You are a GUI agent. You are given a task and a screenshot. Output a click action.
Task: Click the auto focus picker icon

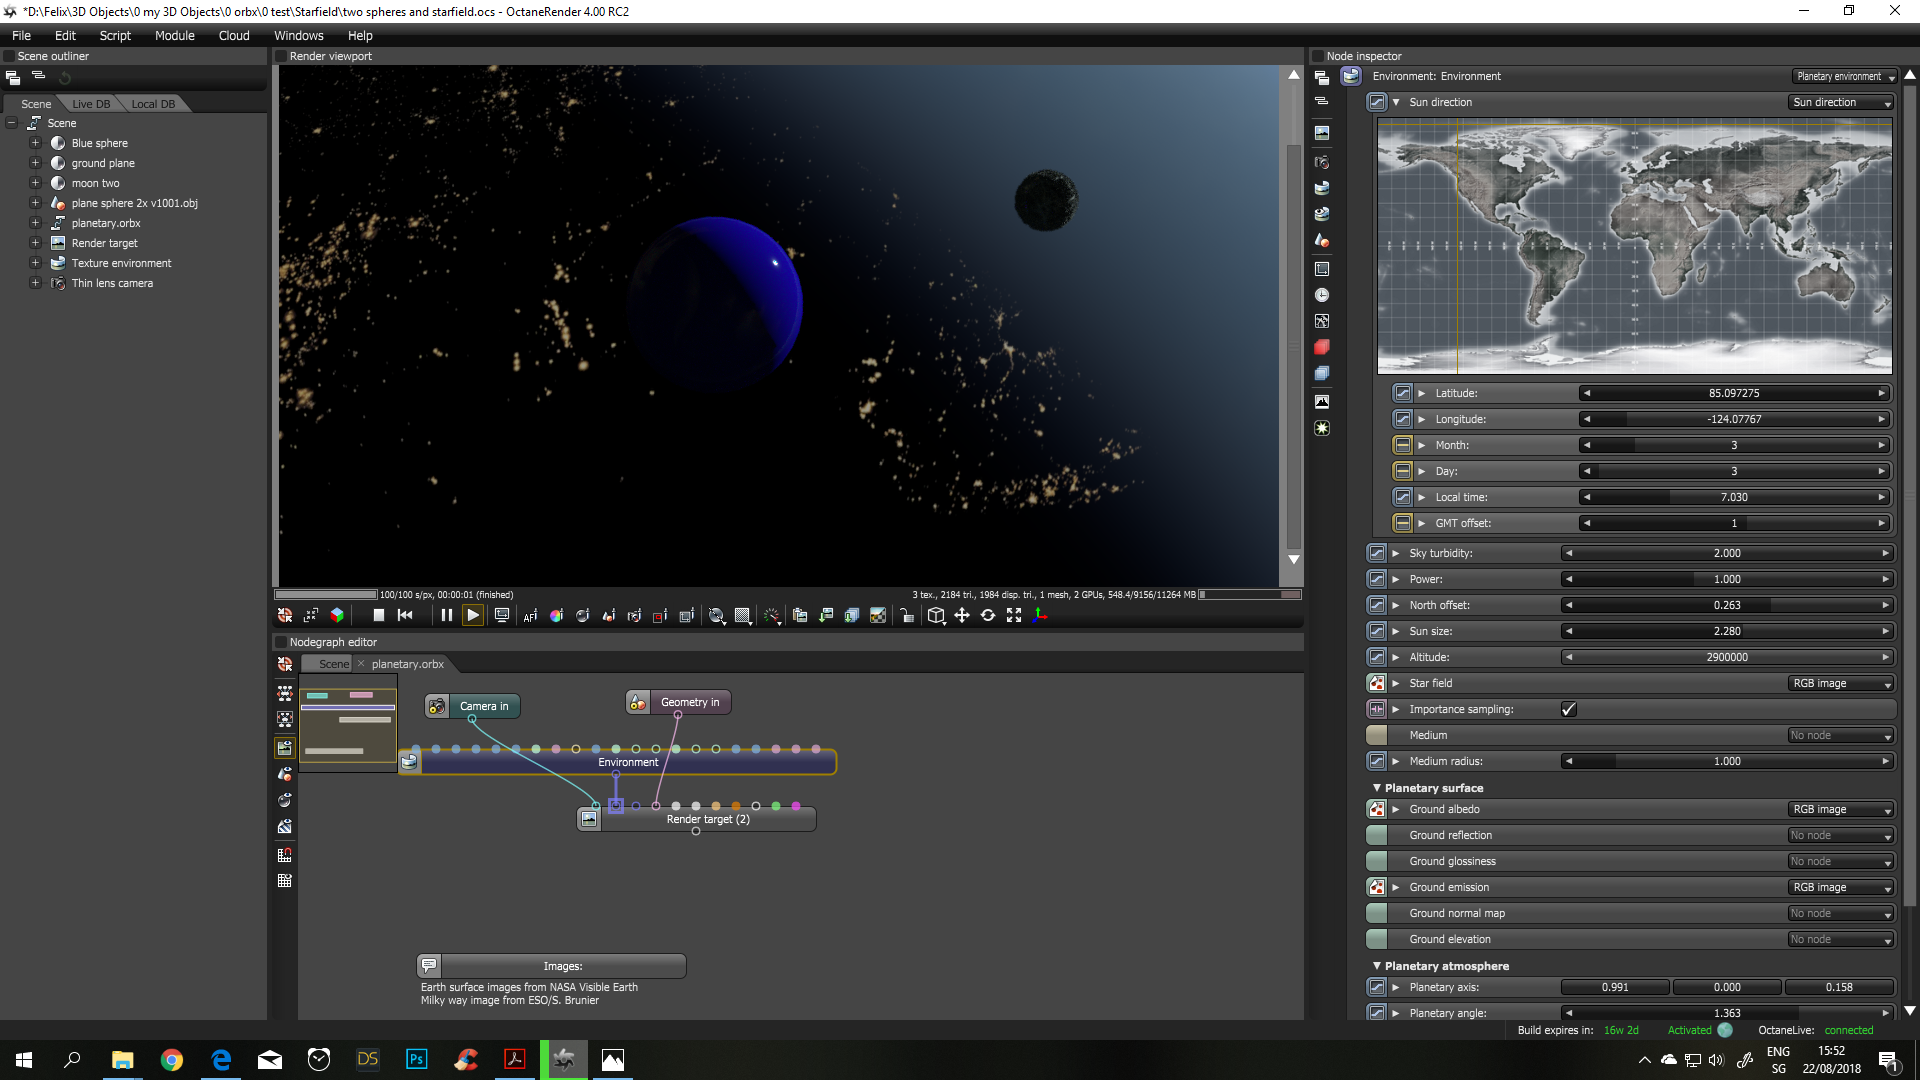coord(530,616)
